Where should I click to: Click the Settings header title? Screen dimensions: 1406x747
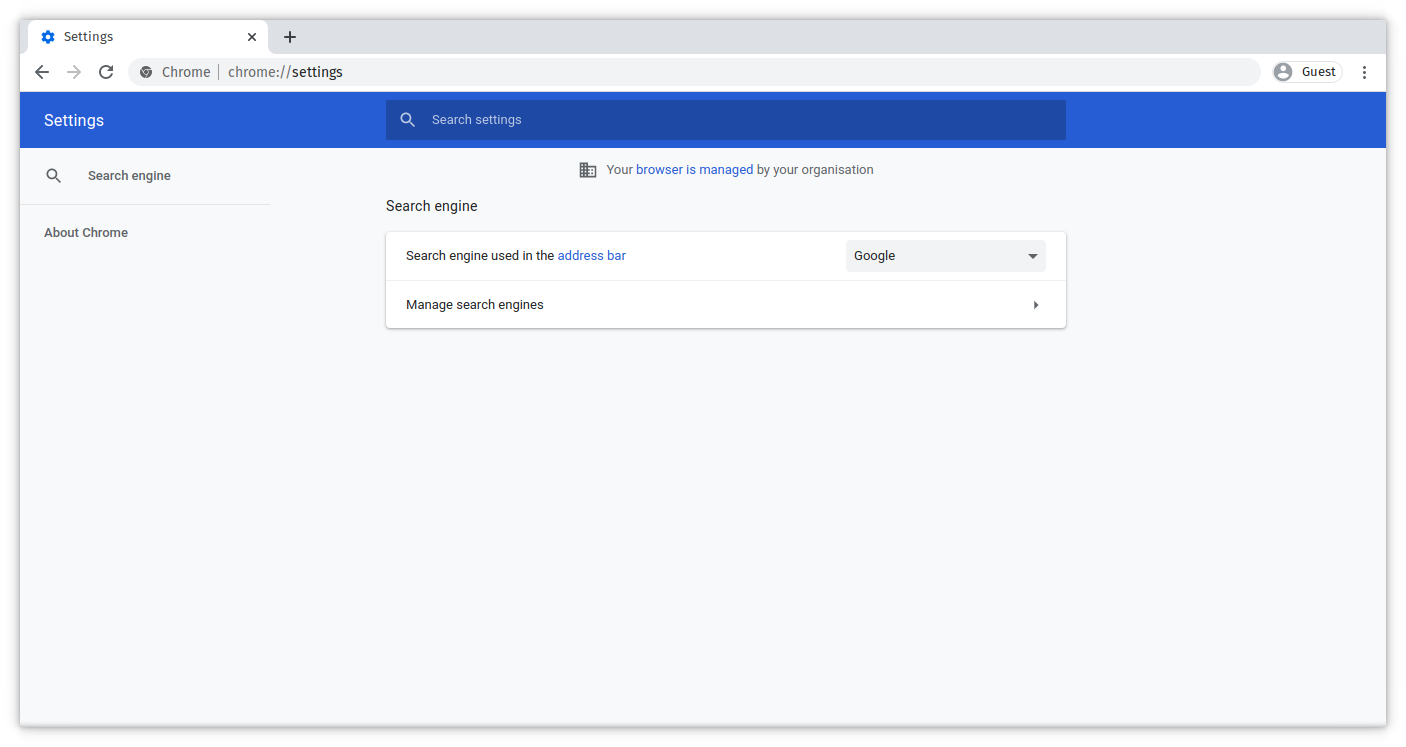[74, 120]
